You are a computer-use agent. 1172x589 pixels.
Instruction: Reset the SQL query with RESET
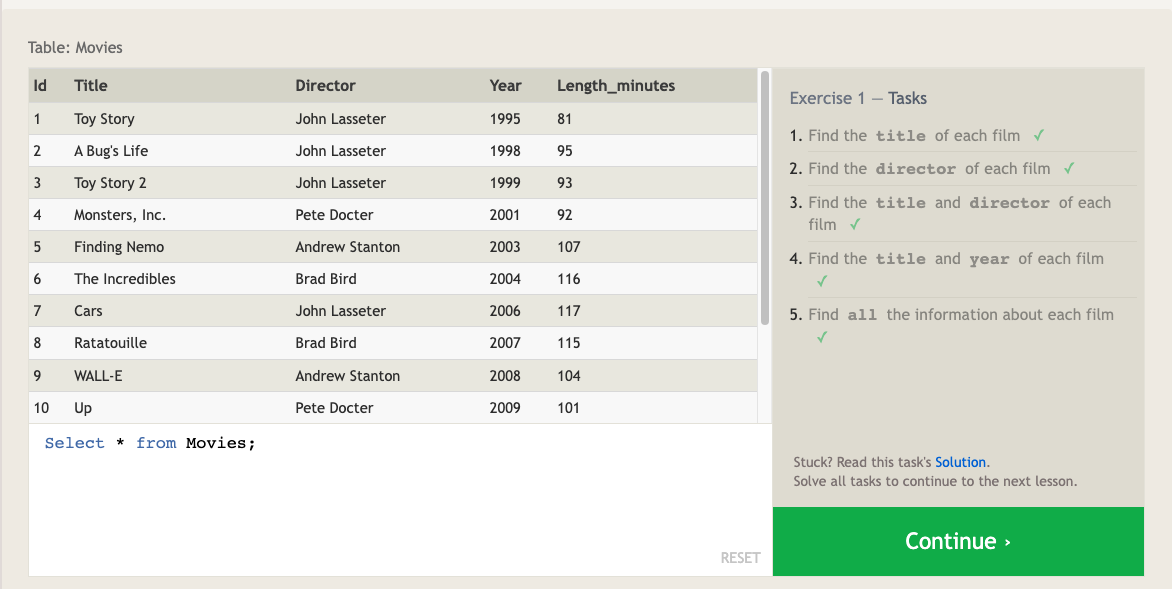click(740, 558)
